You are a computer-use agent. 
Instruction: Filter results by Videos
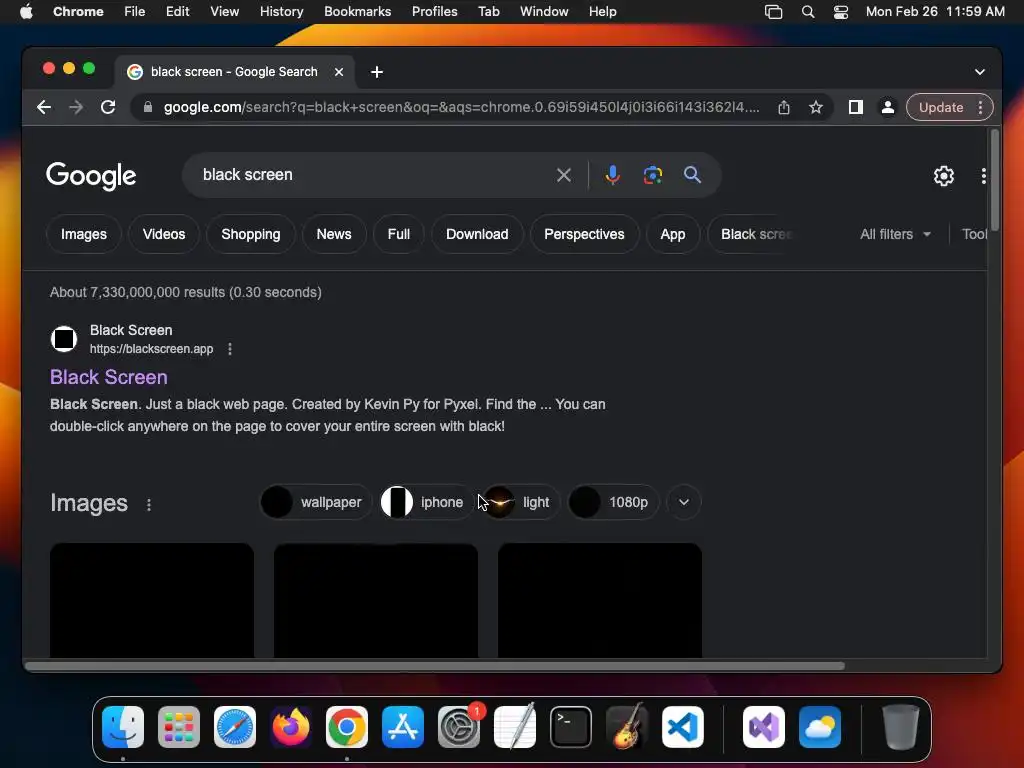point(164,234)
